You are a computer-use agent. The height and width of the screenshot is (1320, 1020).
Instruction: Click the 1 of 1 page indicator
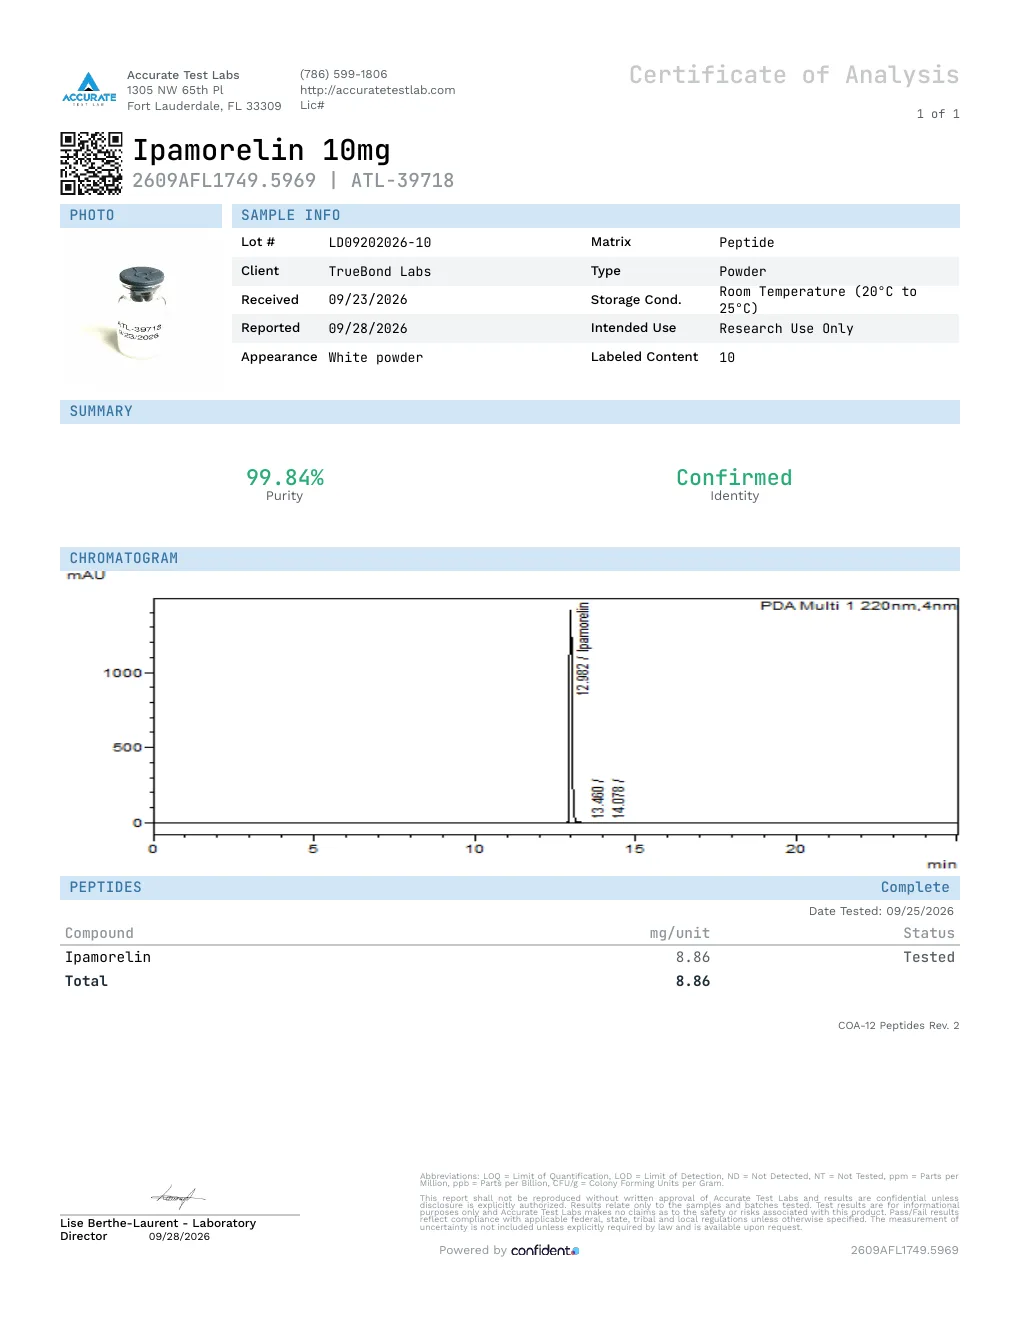click(x=938, y=115)
